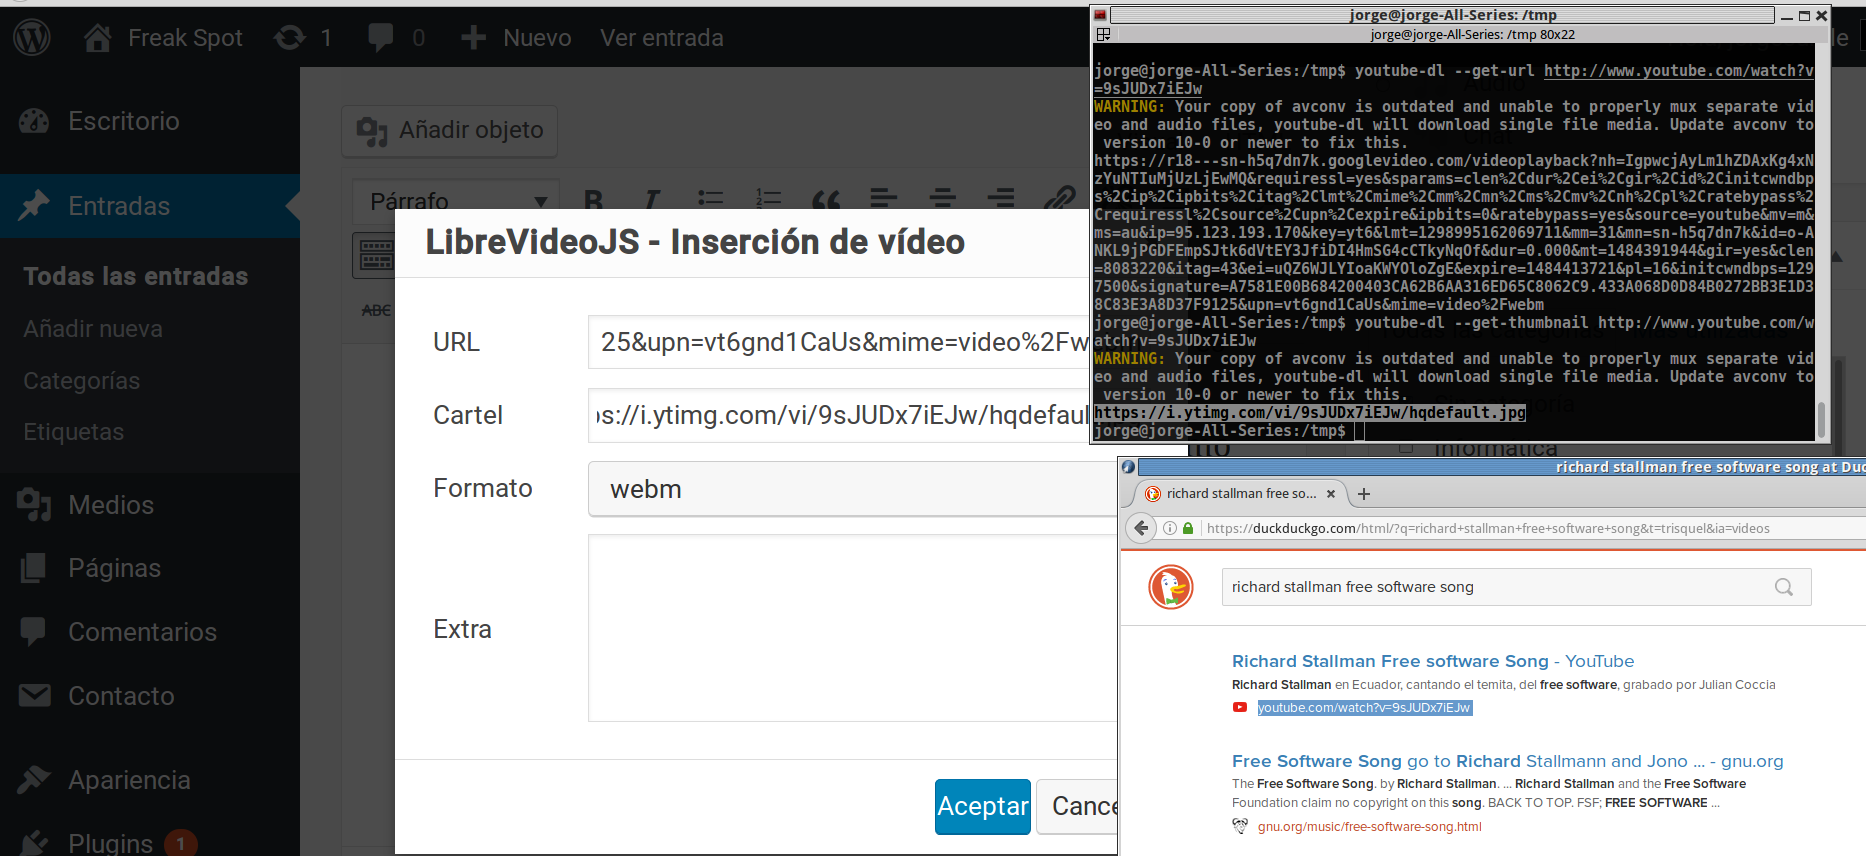This screenshot has height=856, width=1866.
Task: Open the Formato dropdown showing webm
Action: coord(850,489)
